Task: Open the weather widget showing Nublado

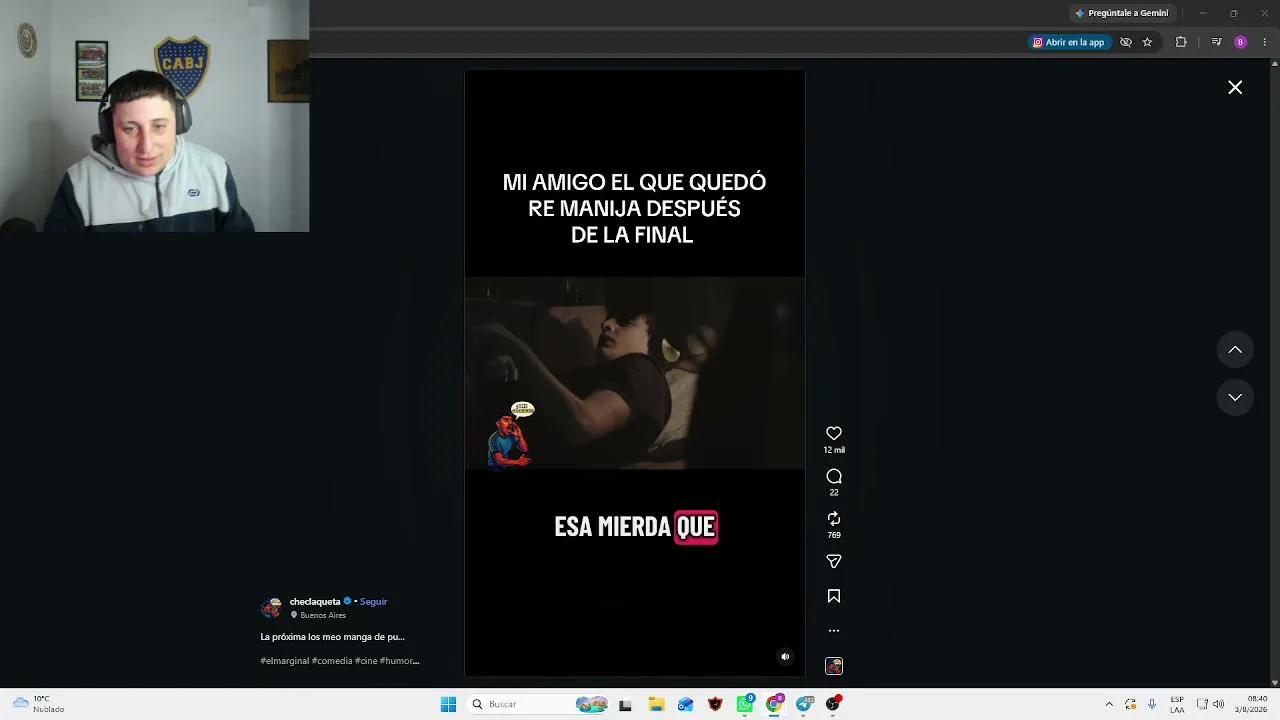Action: click(x=40, y=704)
